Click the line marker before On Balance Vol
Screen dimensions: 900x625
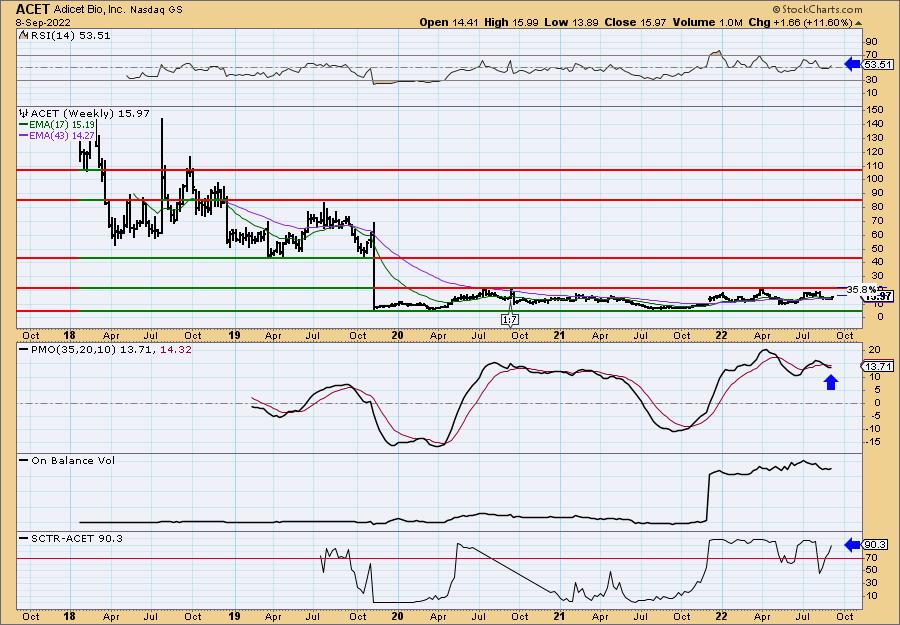pos(24,460)
